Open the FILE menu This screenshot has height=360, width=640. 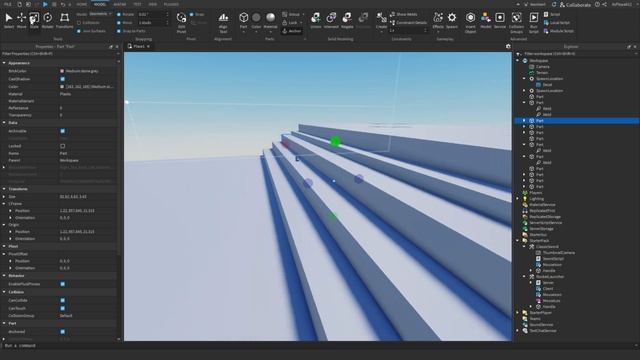[x=8, y=4]
